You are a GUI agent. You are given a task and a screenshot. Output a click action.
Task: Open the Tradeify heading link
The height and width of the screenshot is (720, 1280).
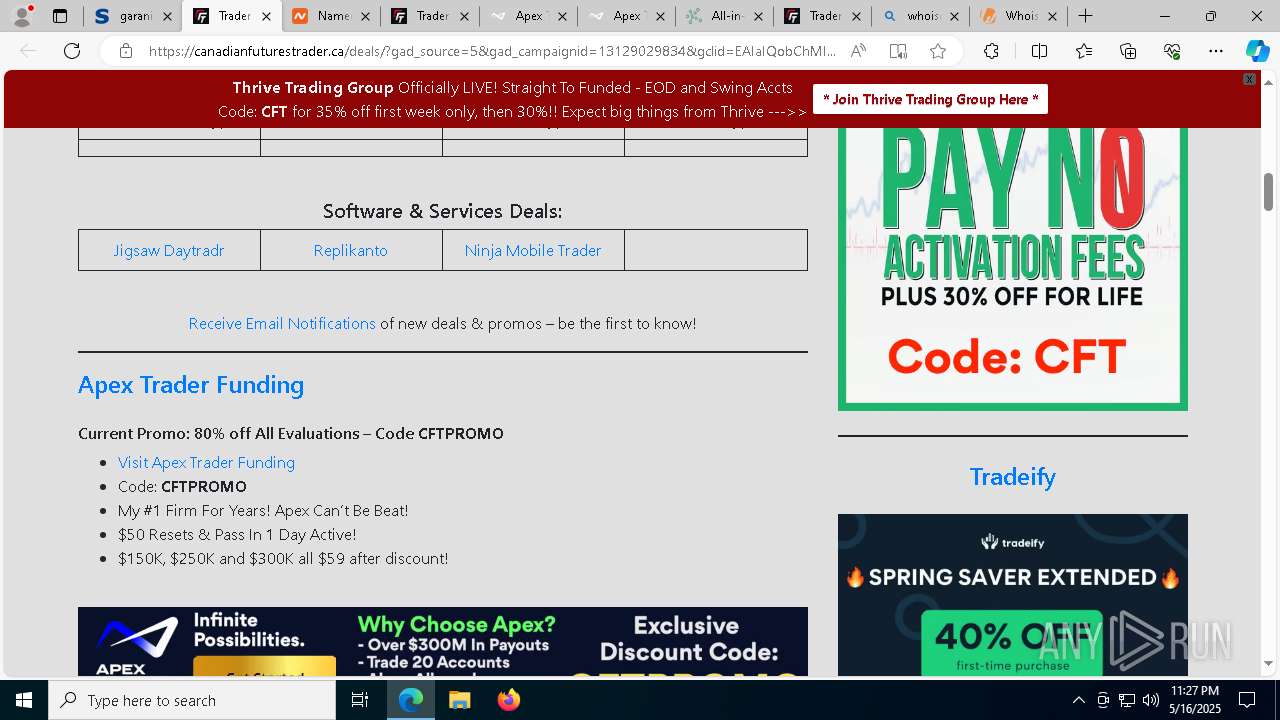(1013, 476)
